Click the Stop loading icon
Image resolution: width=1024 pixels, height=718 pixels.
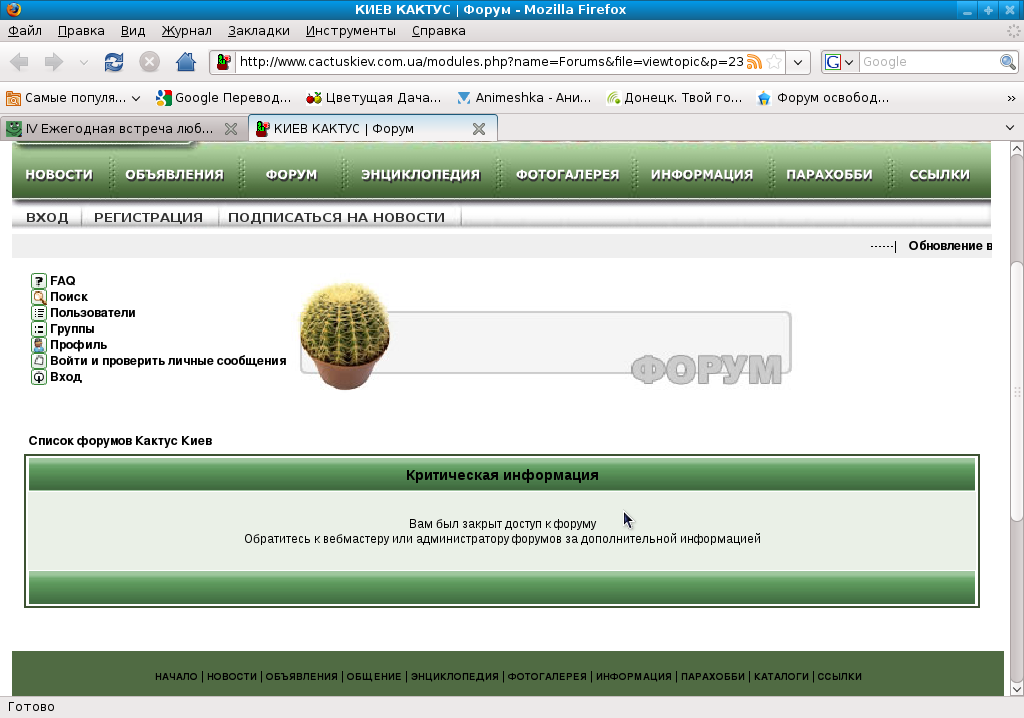coord(149,62)
